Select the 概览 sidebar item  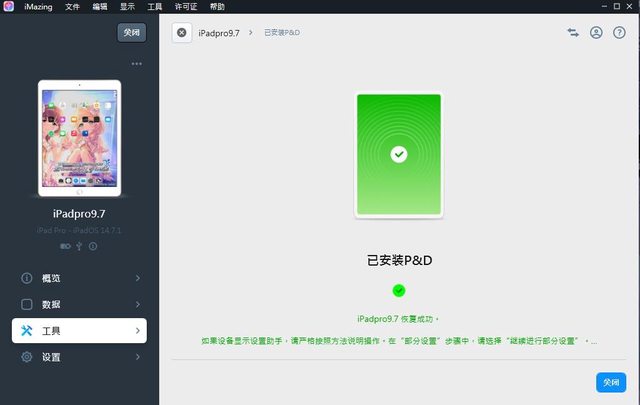pyautogui.click(x=79, y=278)
